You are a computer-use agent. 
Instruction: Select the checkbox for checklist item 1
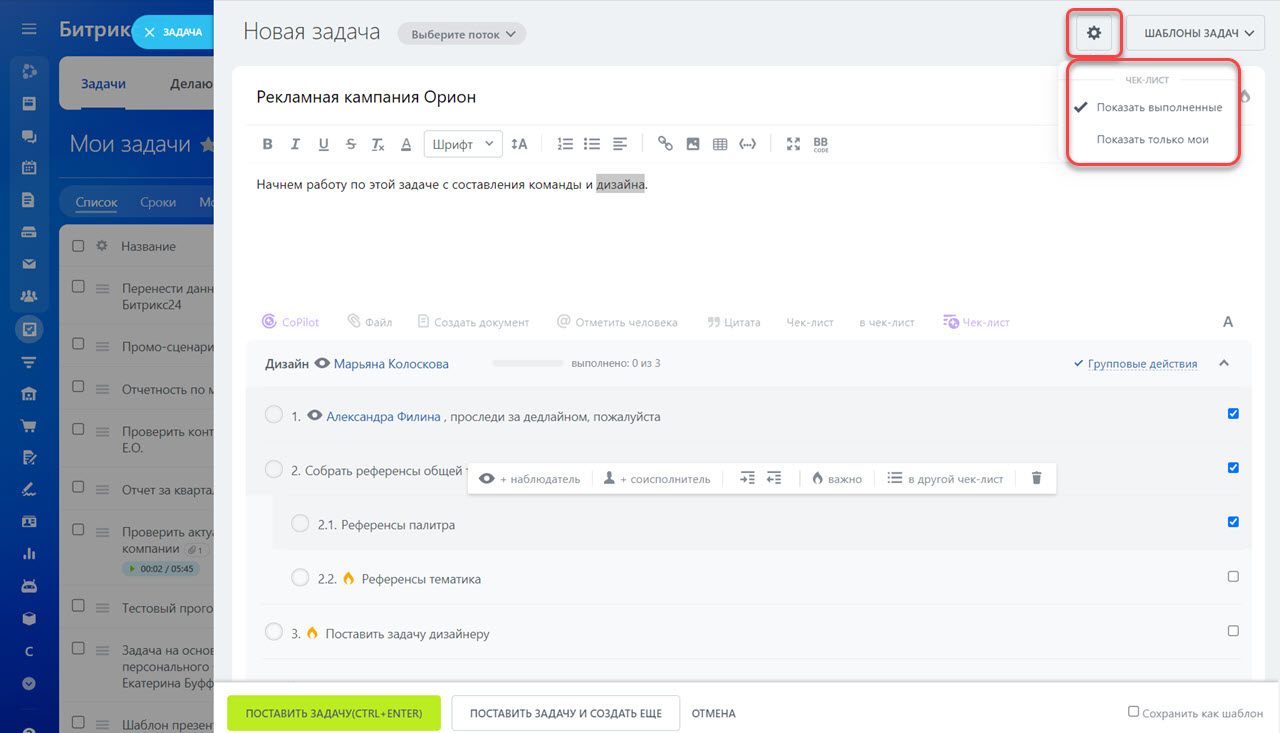pyautogui.click(x=1233, y=413)
